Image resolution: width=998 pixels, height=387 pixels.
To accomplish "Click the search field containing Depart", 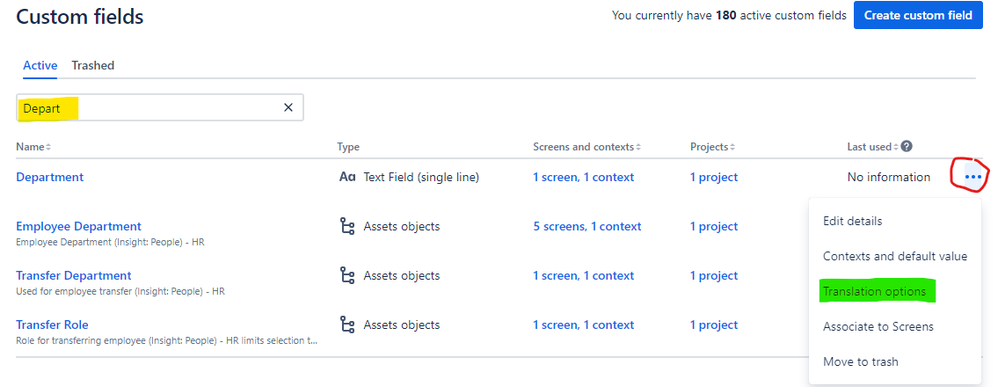I will point(159,108).
